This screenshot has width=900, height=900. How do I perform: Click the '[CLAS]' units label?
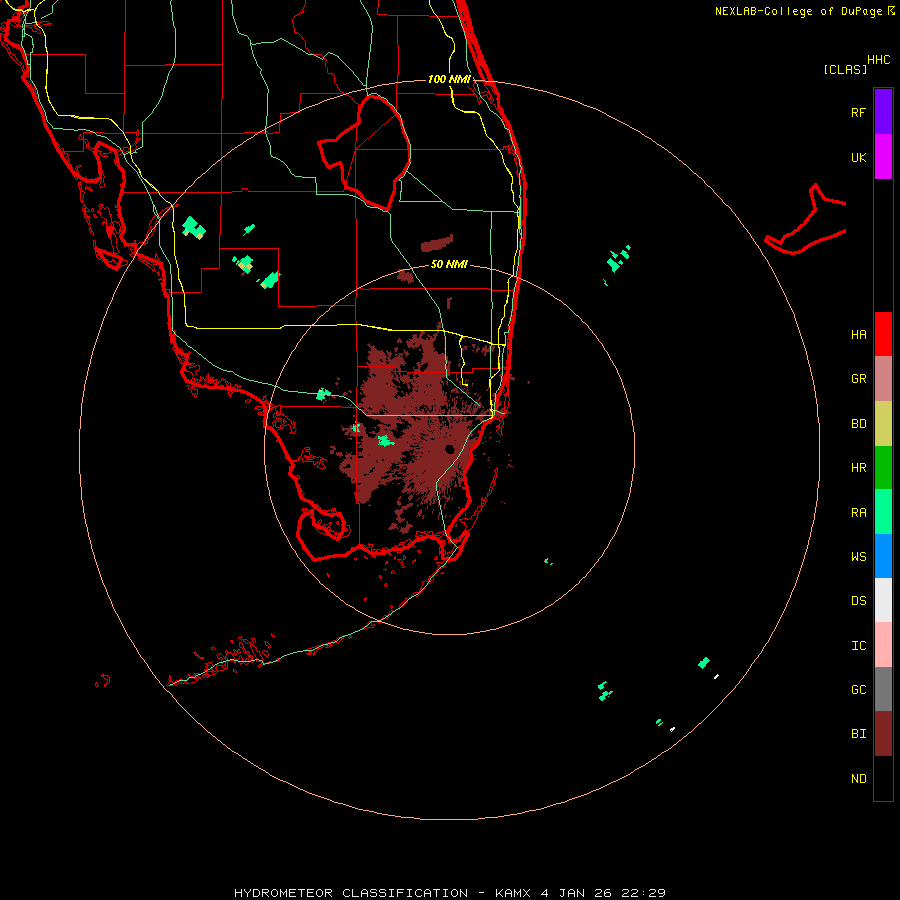[x=845, y=69]
